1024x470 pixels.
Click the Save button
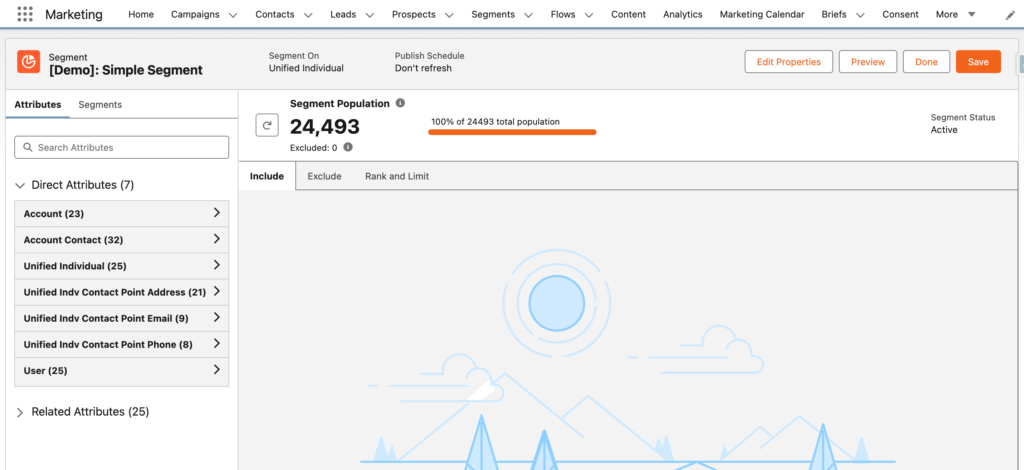point(977,62)
